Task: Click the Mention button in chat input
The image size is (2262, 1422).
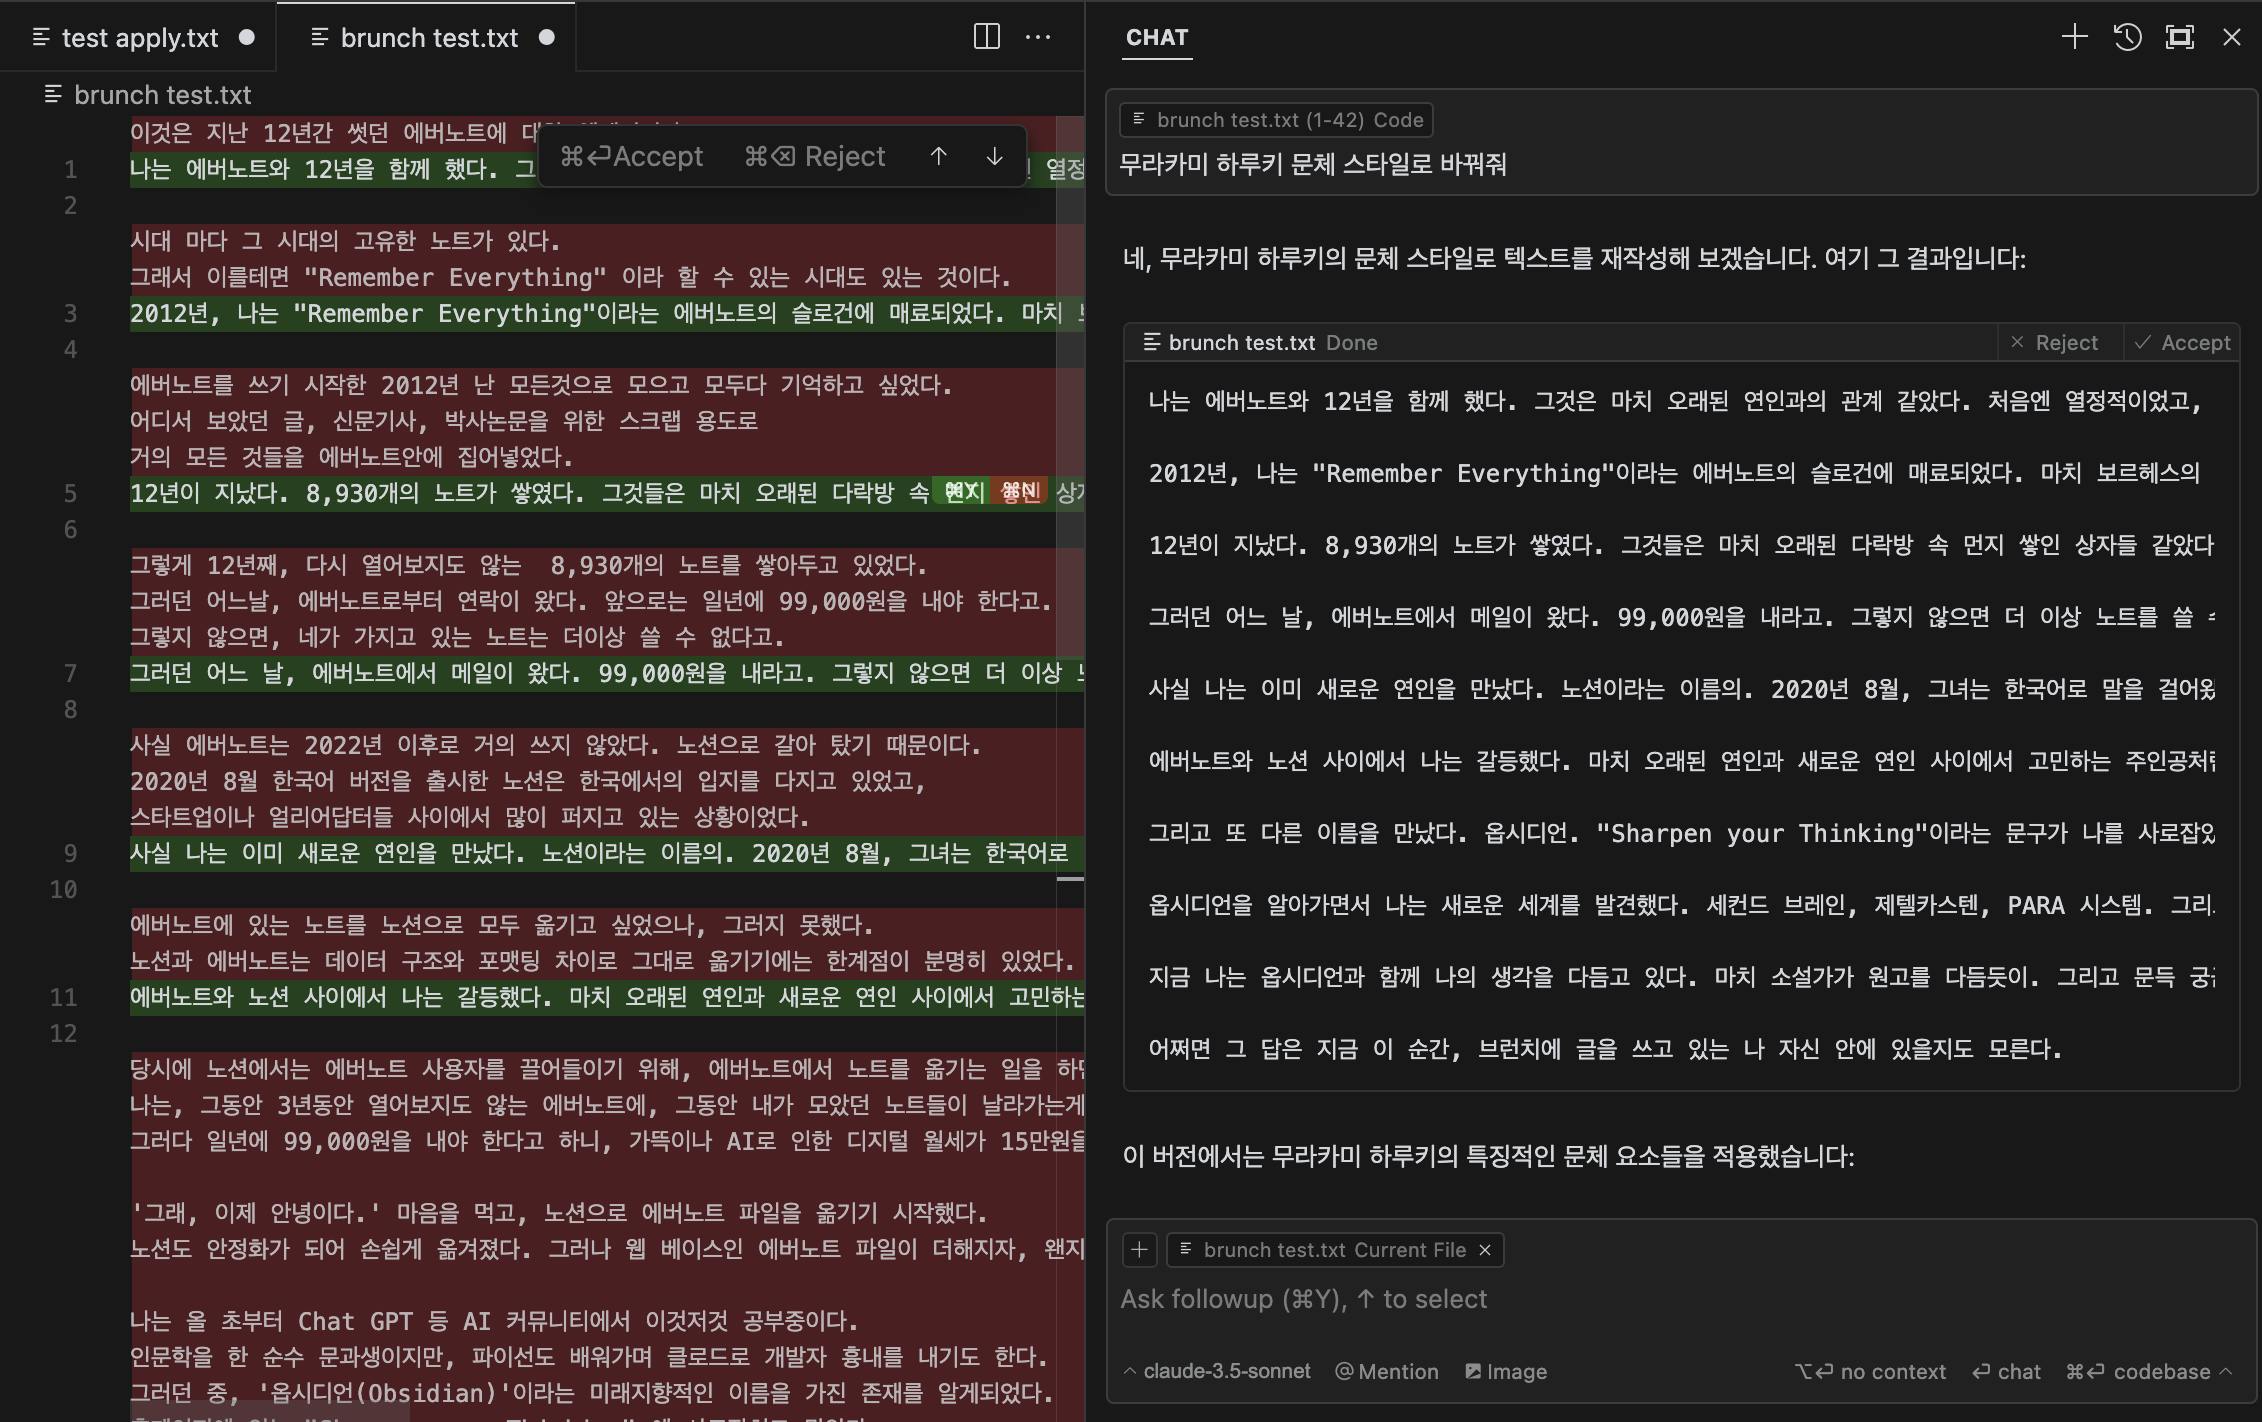Action: 1387,1371
